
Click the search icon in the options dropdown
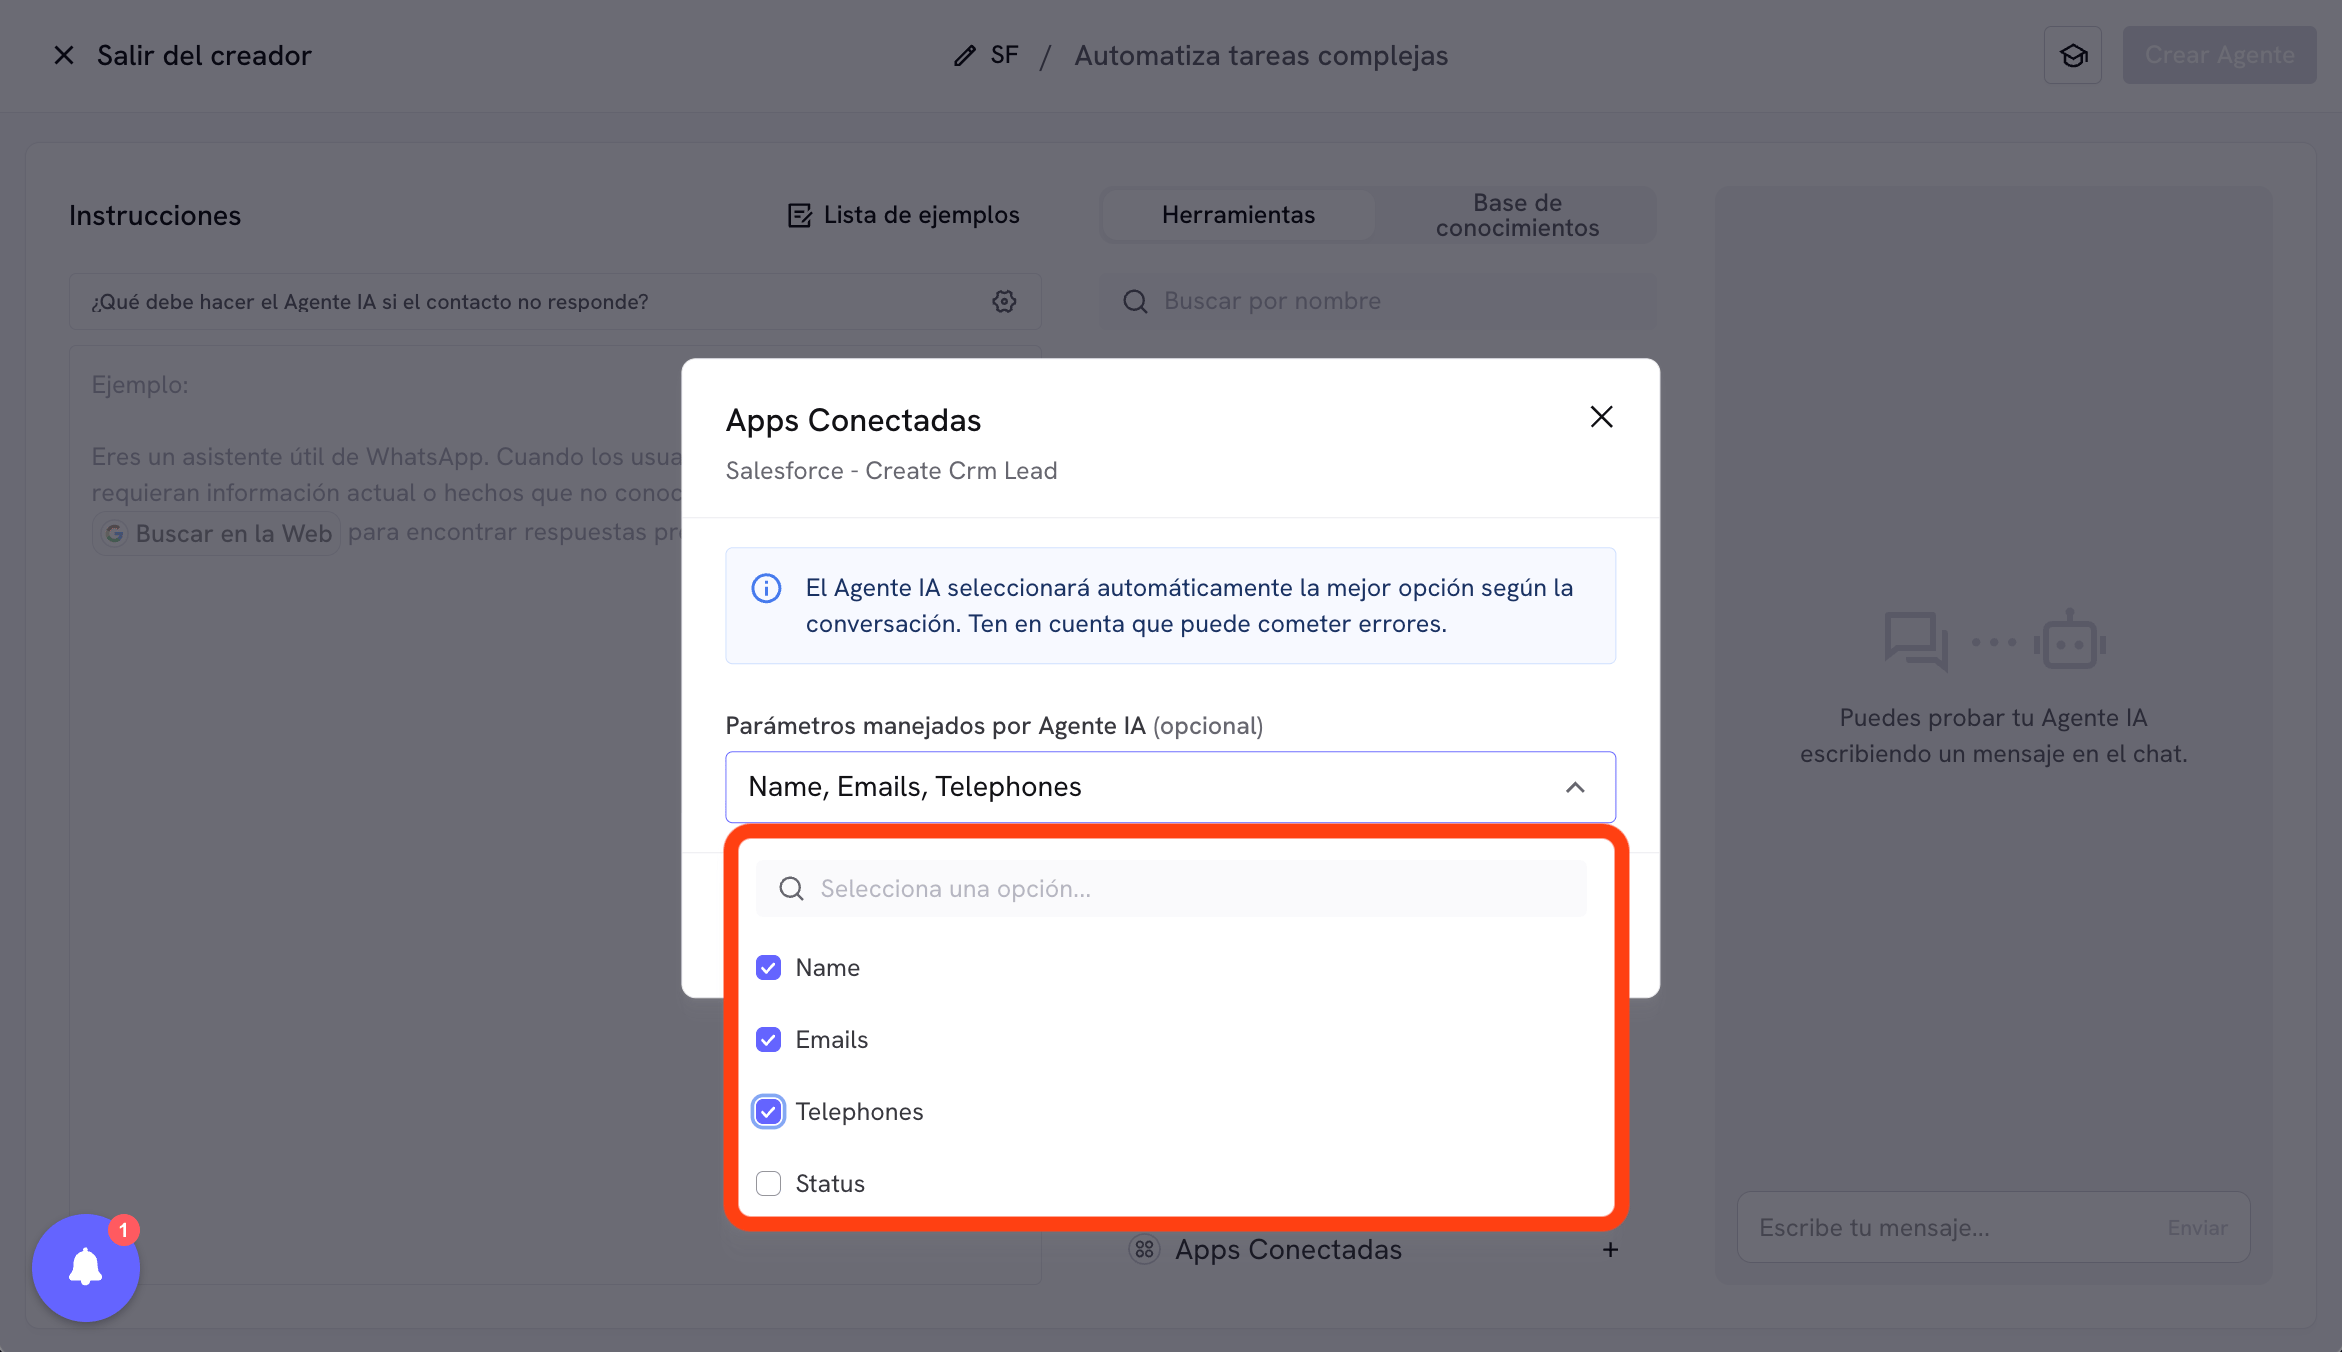tap(791, 889)
